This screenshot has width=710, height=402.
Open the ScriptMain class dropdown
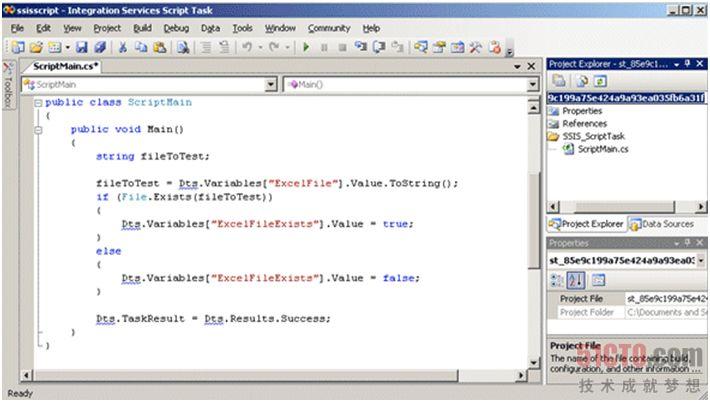272,85
